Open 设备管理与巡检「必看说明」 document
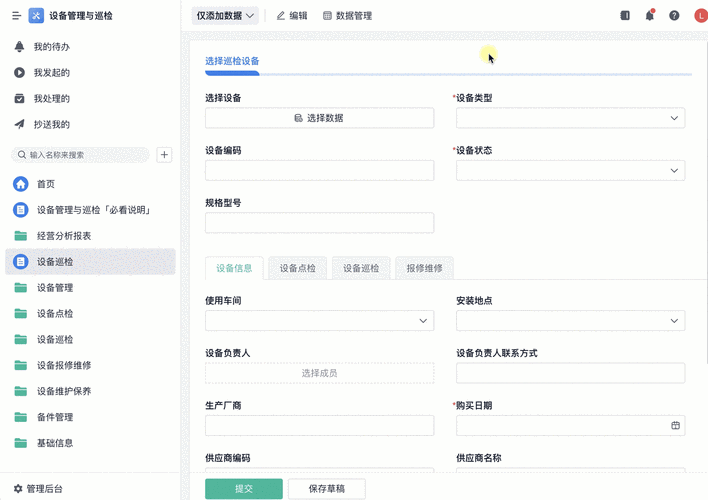 click(x=90, y=210)
